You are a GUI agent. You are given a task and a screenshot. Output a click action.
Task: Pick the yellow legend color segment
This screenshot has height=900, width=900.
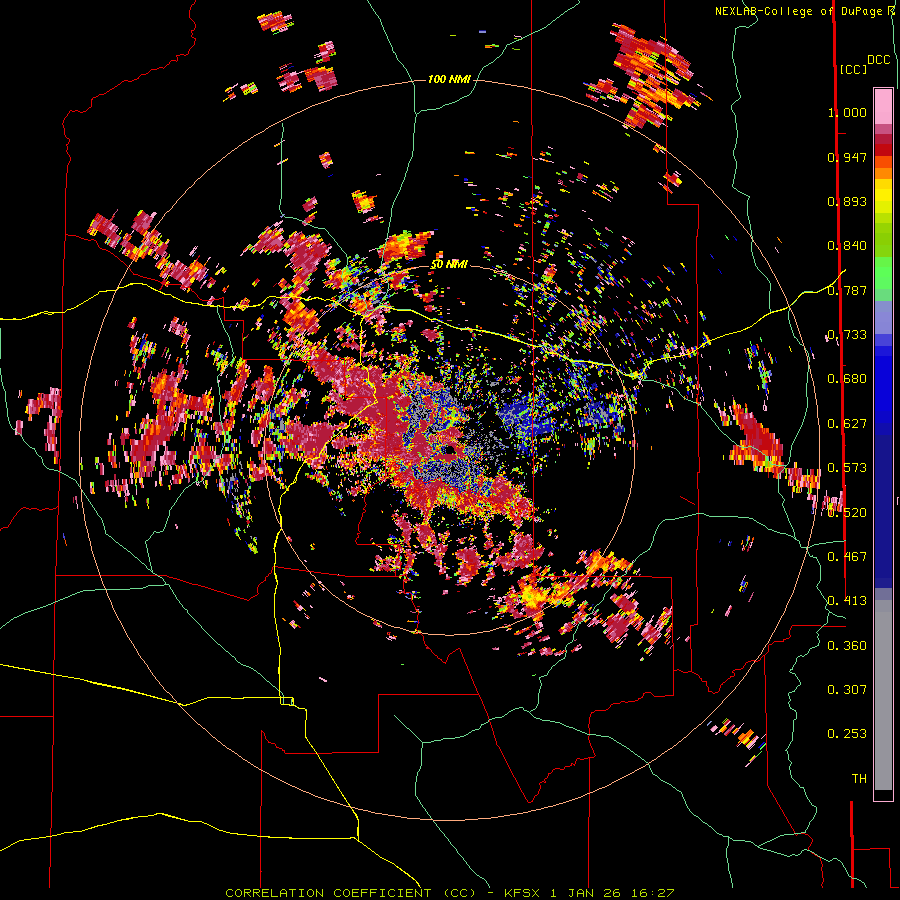(x=883, y=197)
